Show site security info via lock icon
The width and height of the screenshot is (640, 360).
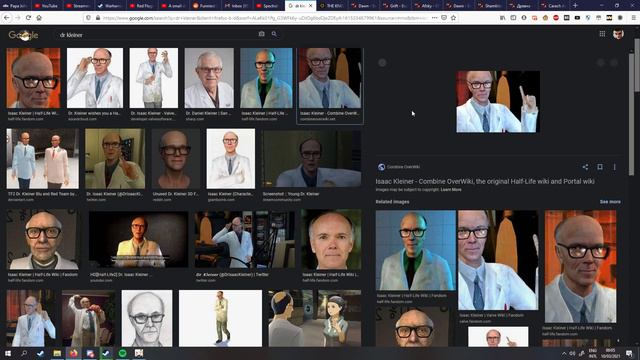pos(98,18)
